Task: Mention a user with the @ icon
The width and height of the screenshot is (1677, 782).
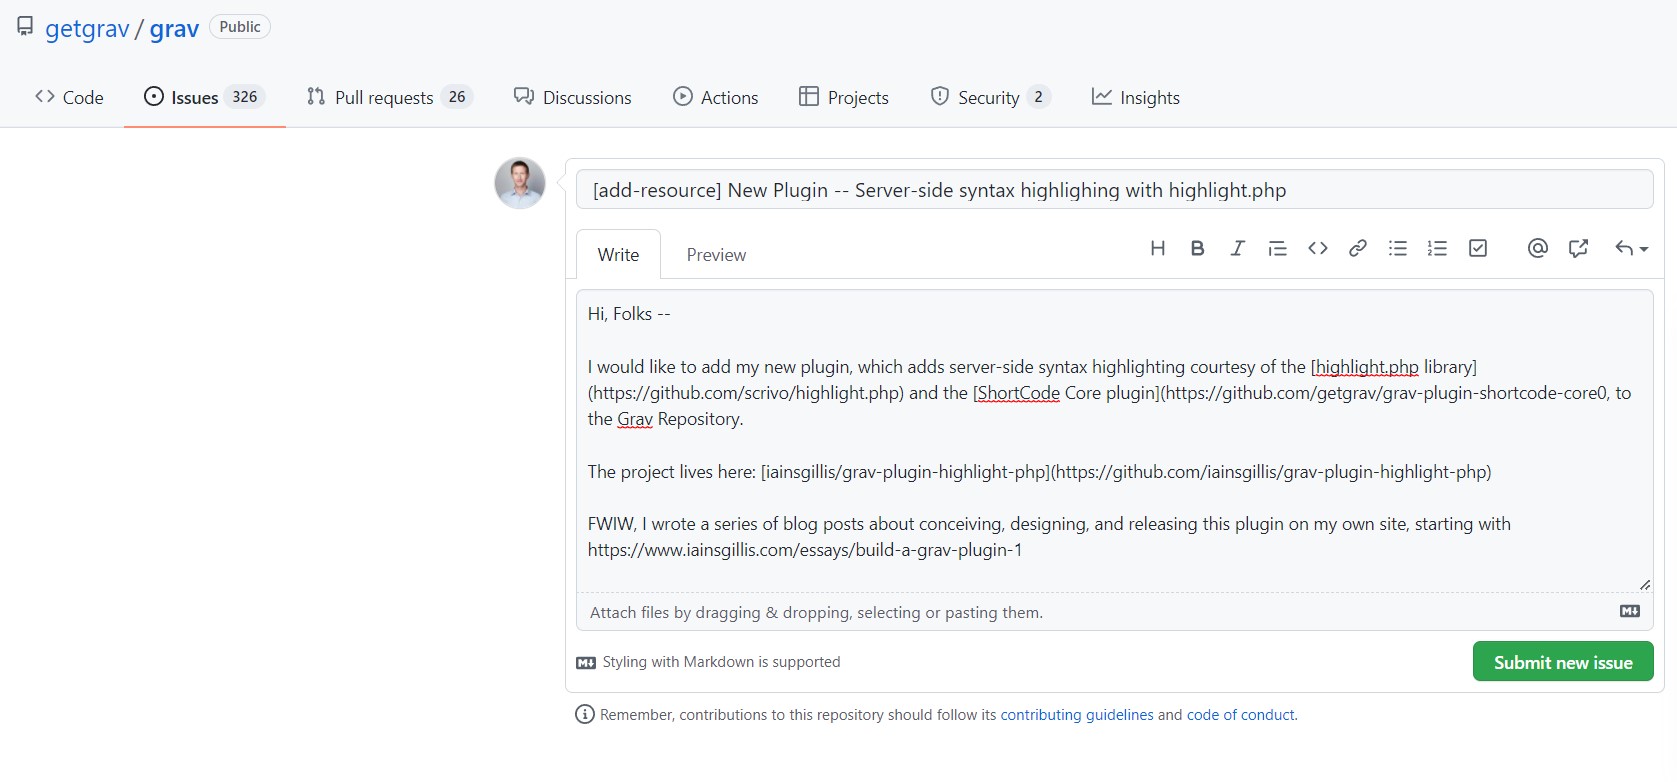Action: click(1538, 248)
